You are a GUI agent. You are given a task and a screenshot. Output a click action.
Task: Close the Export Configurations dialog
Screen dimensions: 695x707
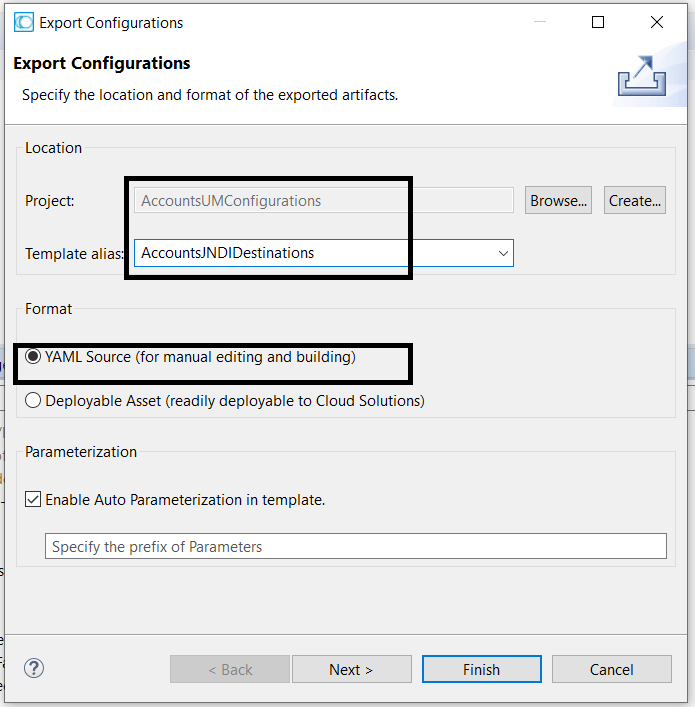click(x=657, y=22)
